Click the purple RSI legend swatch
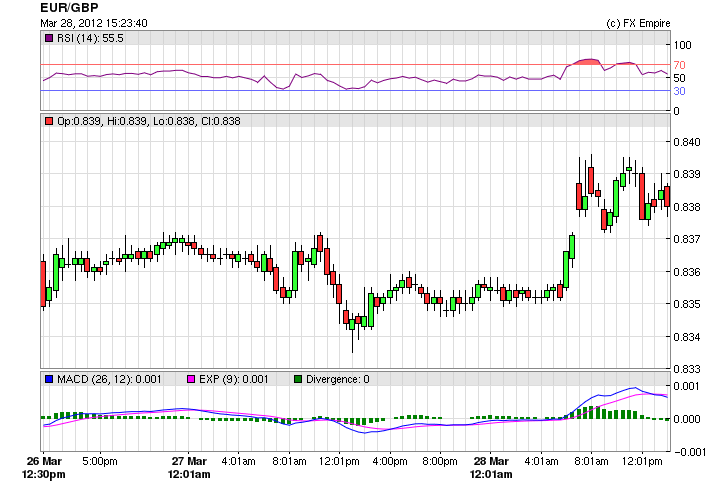Image resolution: width=710 pixels, height=487 pixels. [x=49, y=38]
